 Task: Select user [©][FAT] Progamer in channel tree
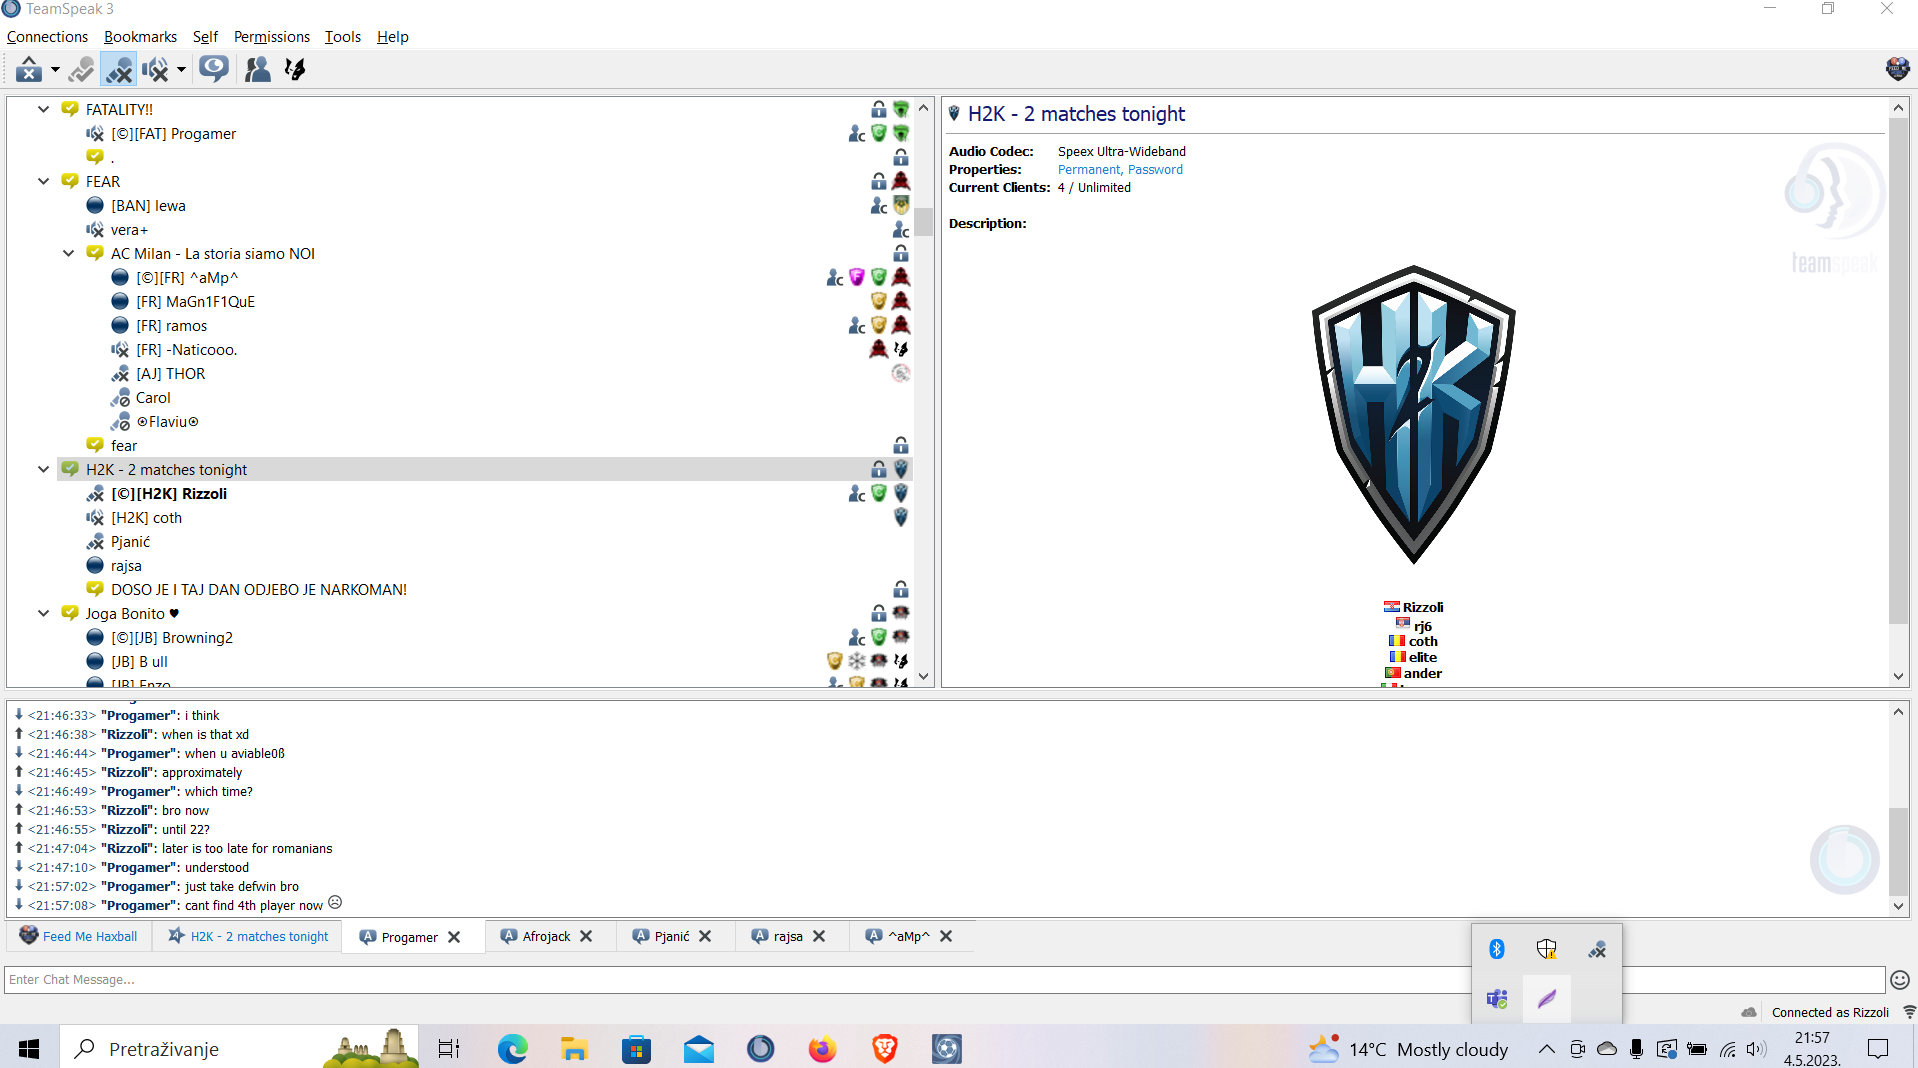[x=173, y=134]
